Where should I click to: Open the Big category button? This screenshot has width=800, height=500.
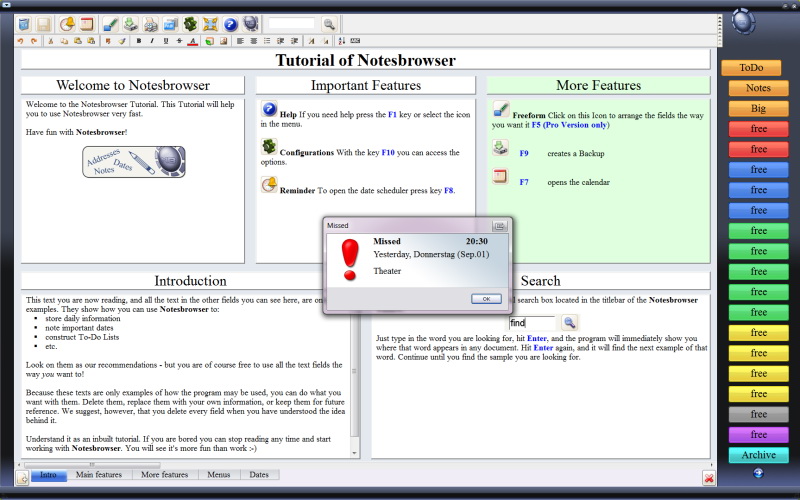(x=758, y=108)
